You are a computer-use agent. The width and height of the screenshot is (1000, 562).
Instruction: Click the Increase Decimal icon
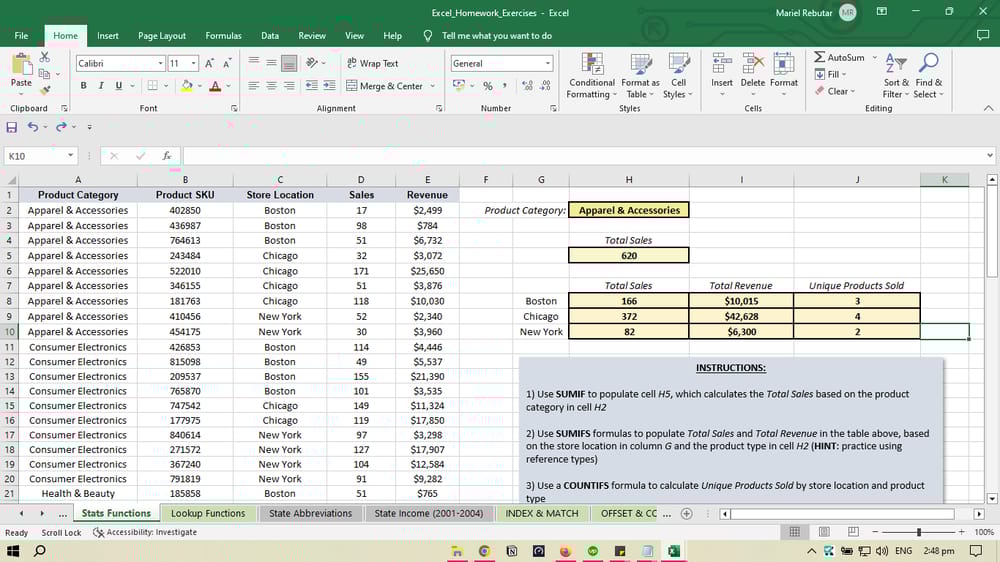pyautogui.click(x=527, y=85)
